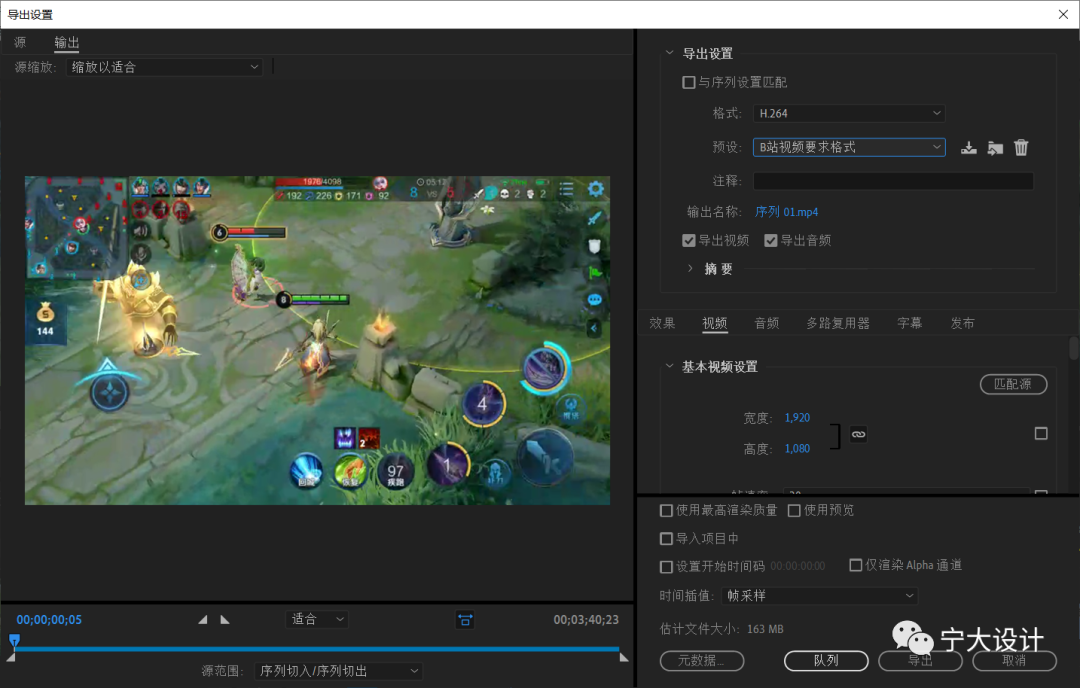This screenshot has width=1080, height=688.
Task: Click the duration timecode 00;03;40;23
Action: click(x=586, y=620)
